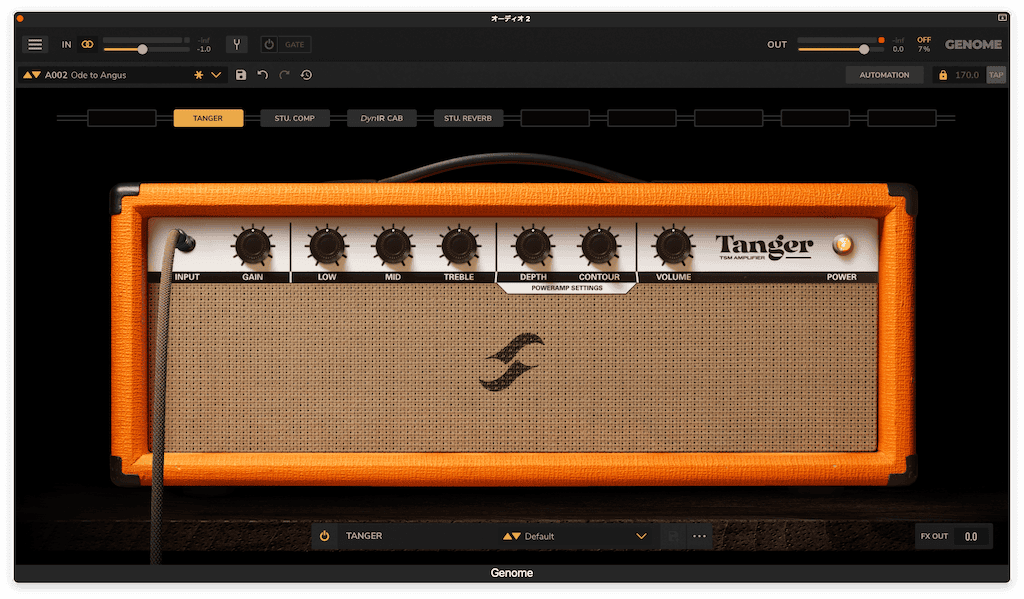Select the DynIR CAB slot

(381, 118)
